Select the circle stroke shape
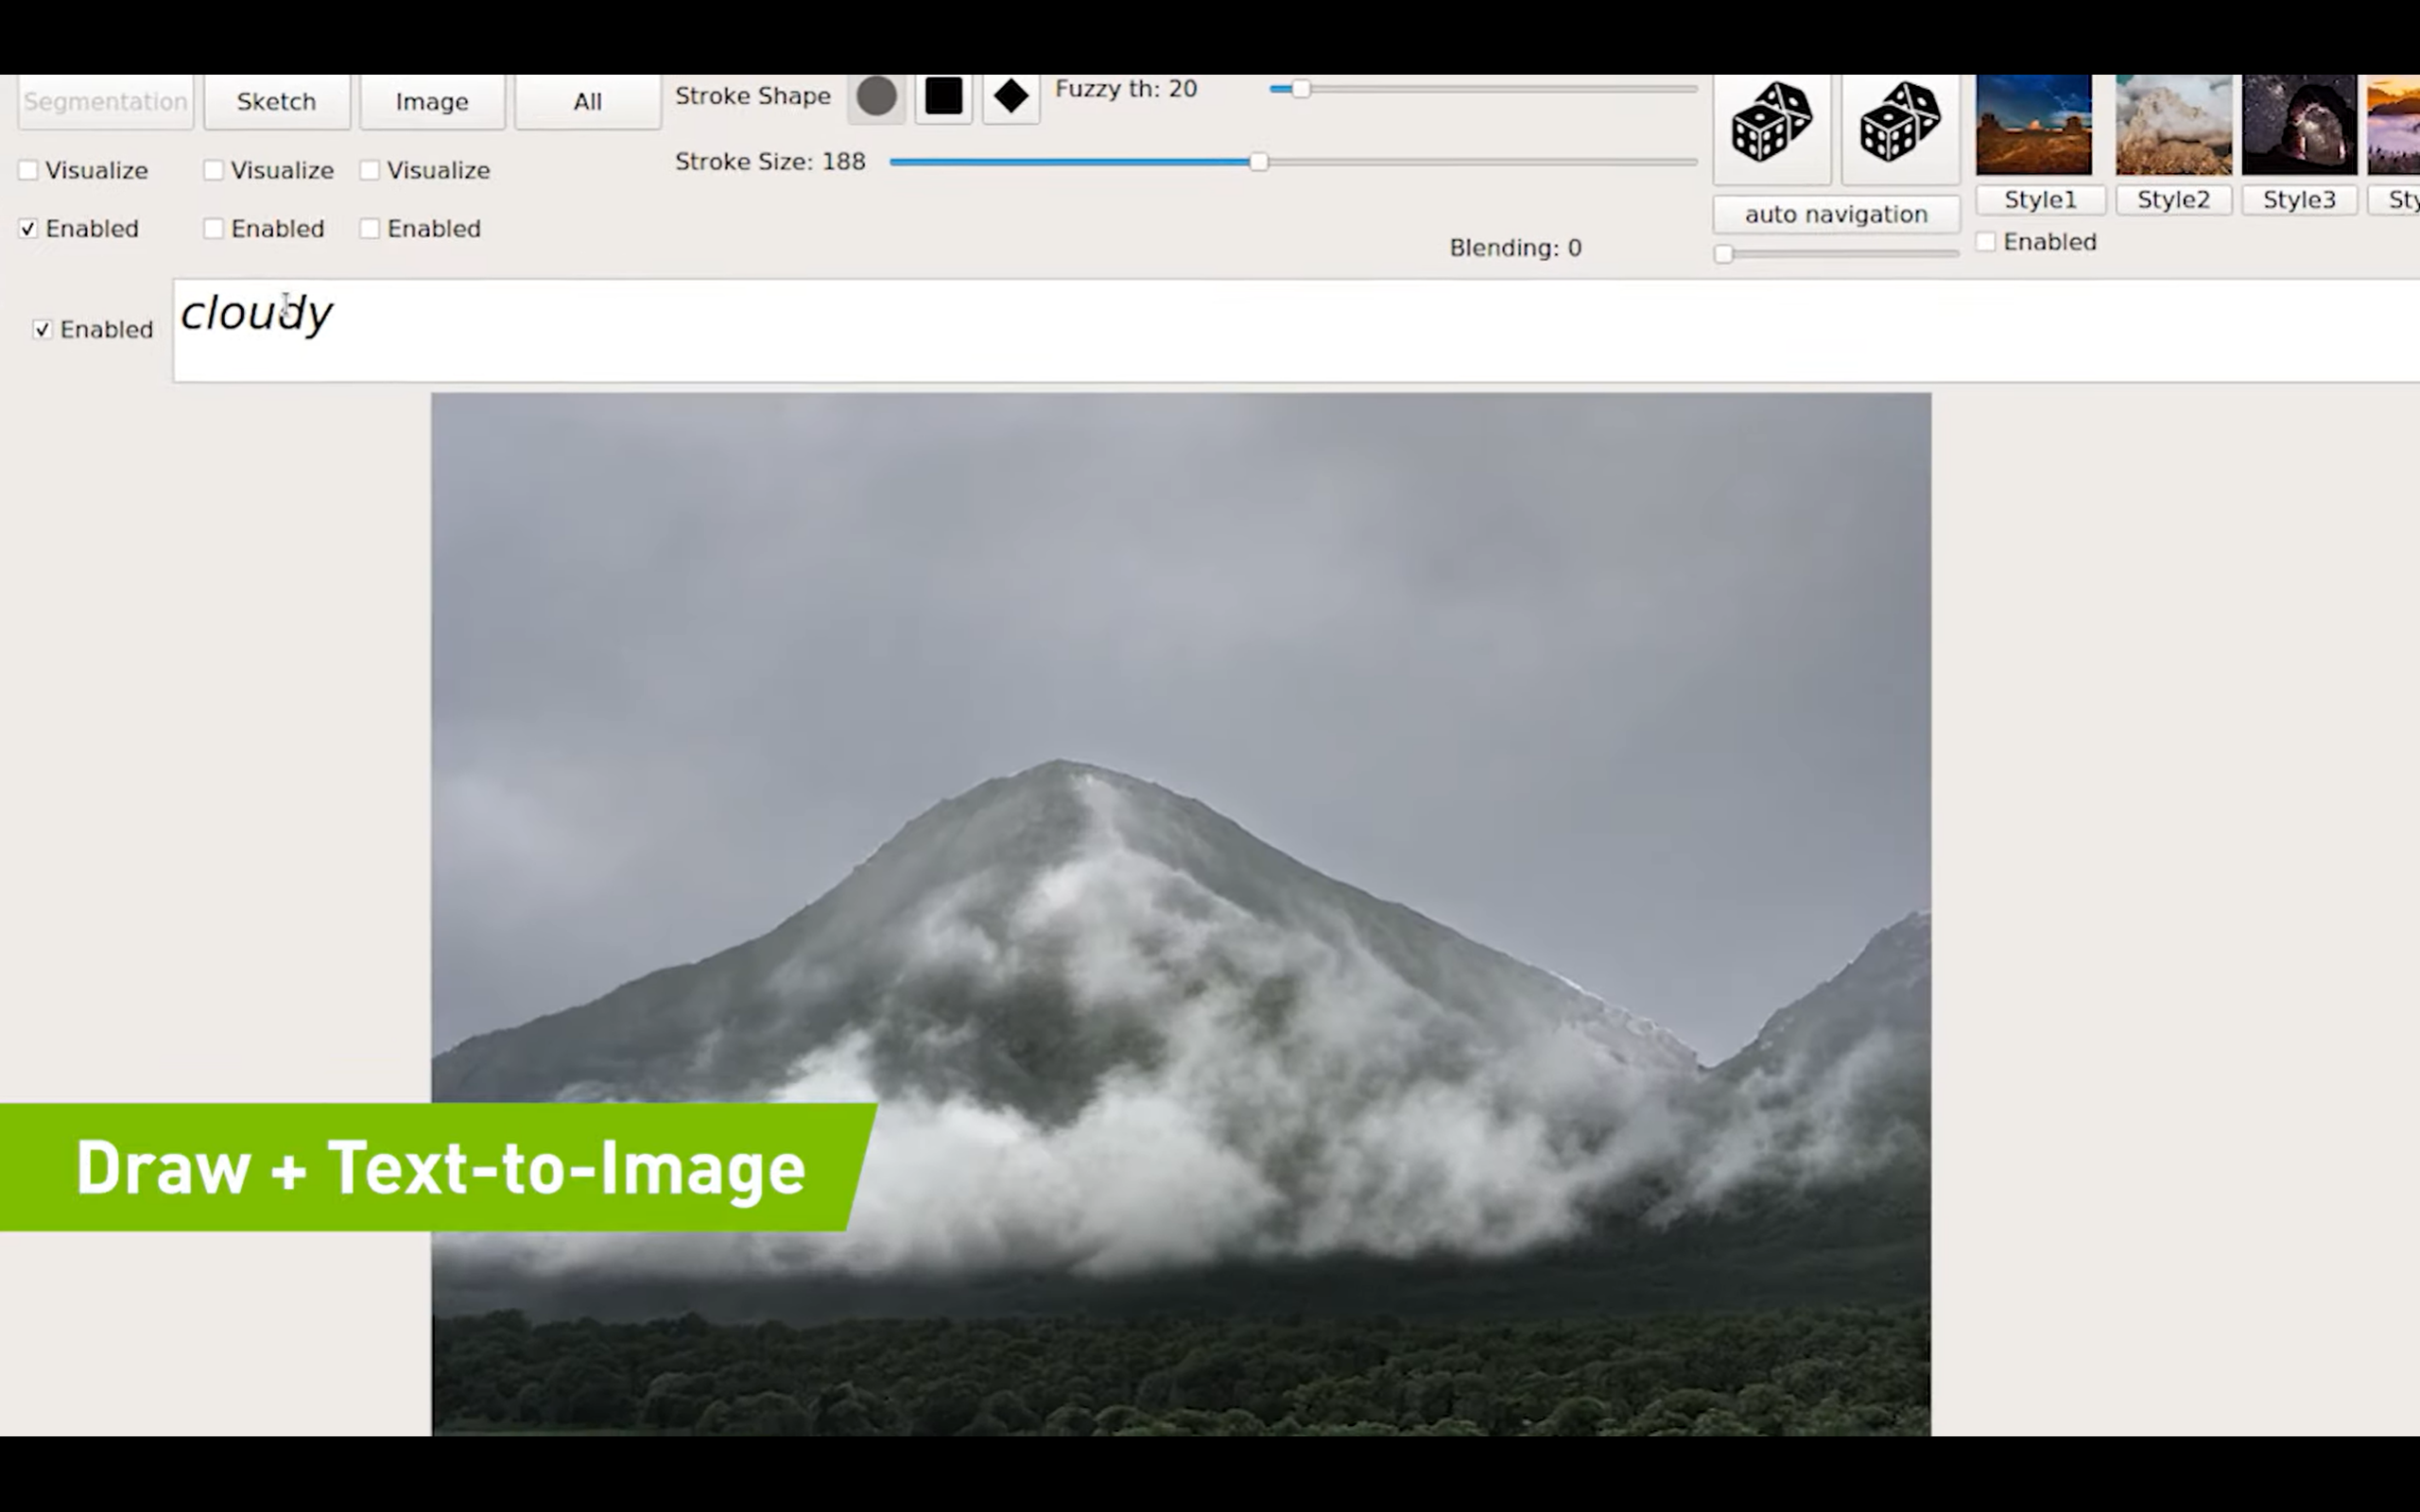Image resolution: width=2420 pixels, height=1512 pixels. coord(876,97)
